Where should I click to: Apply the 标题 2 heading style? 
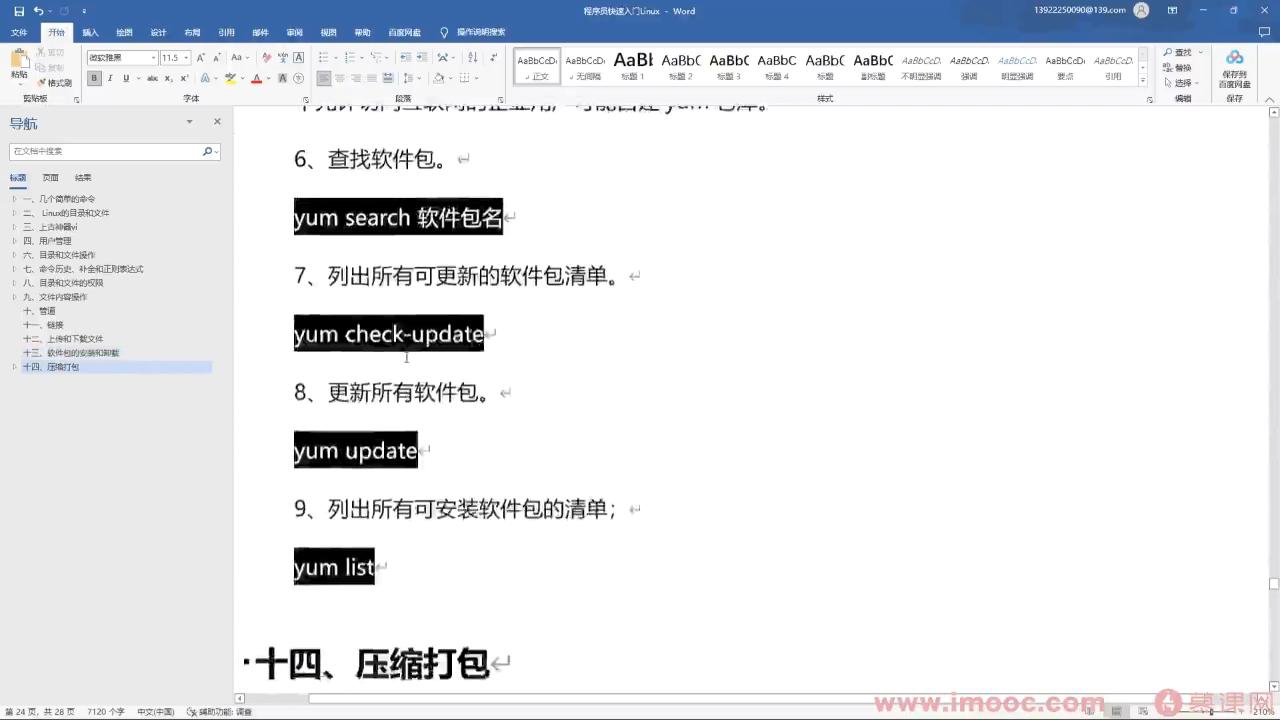[x=681, y=66]
